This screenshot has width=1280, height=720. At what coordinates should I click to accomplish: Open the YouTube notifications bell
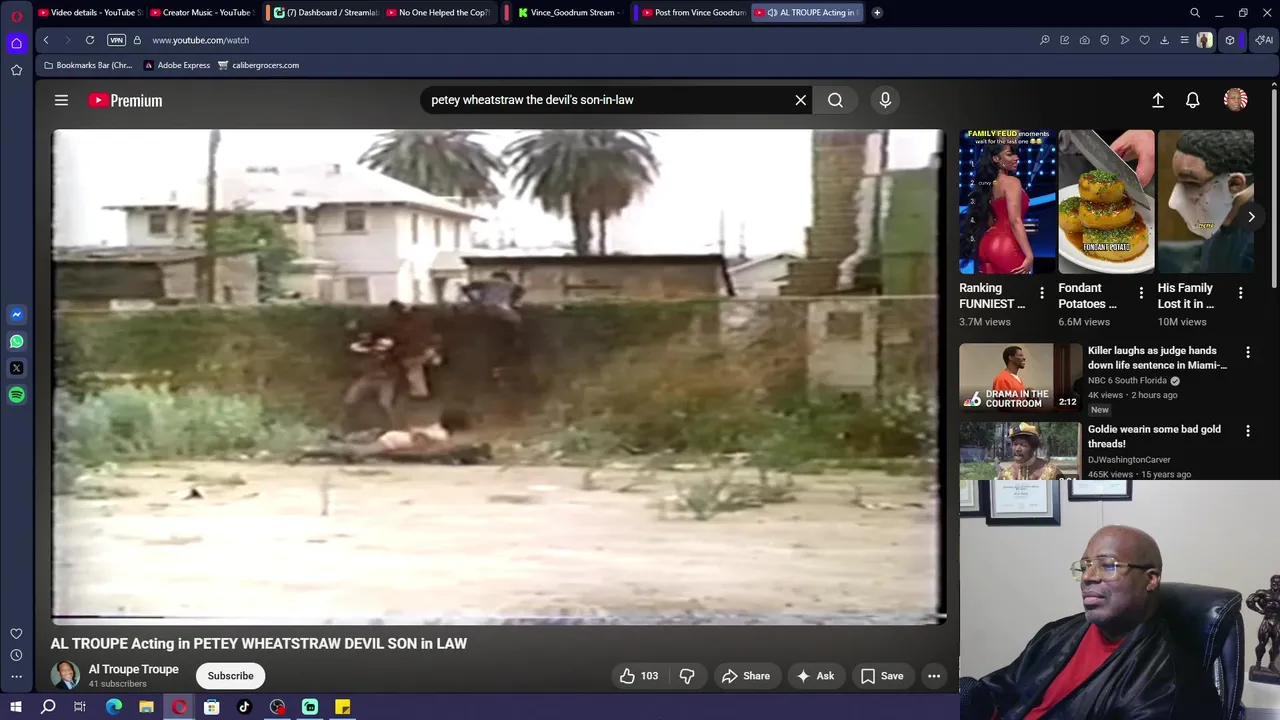1193,100
